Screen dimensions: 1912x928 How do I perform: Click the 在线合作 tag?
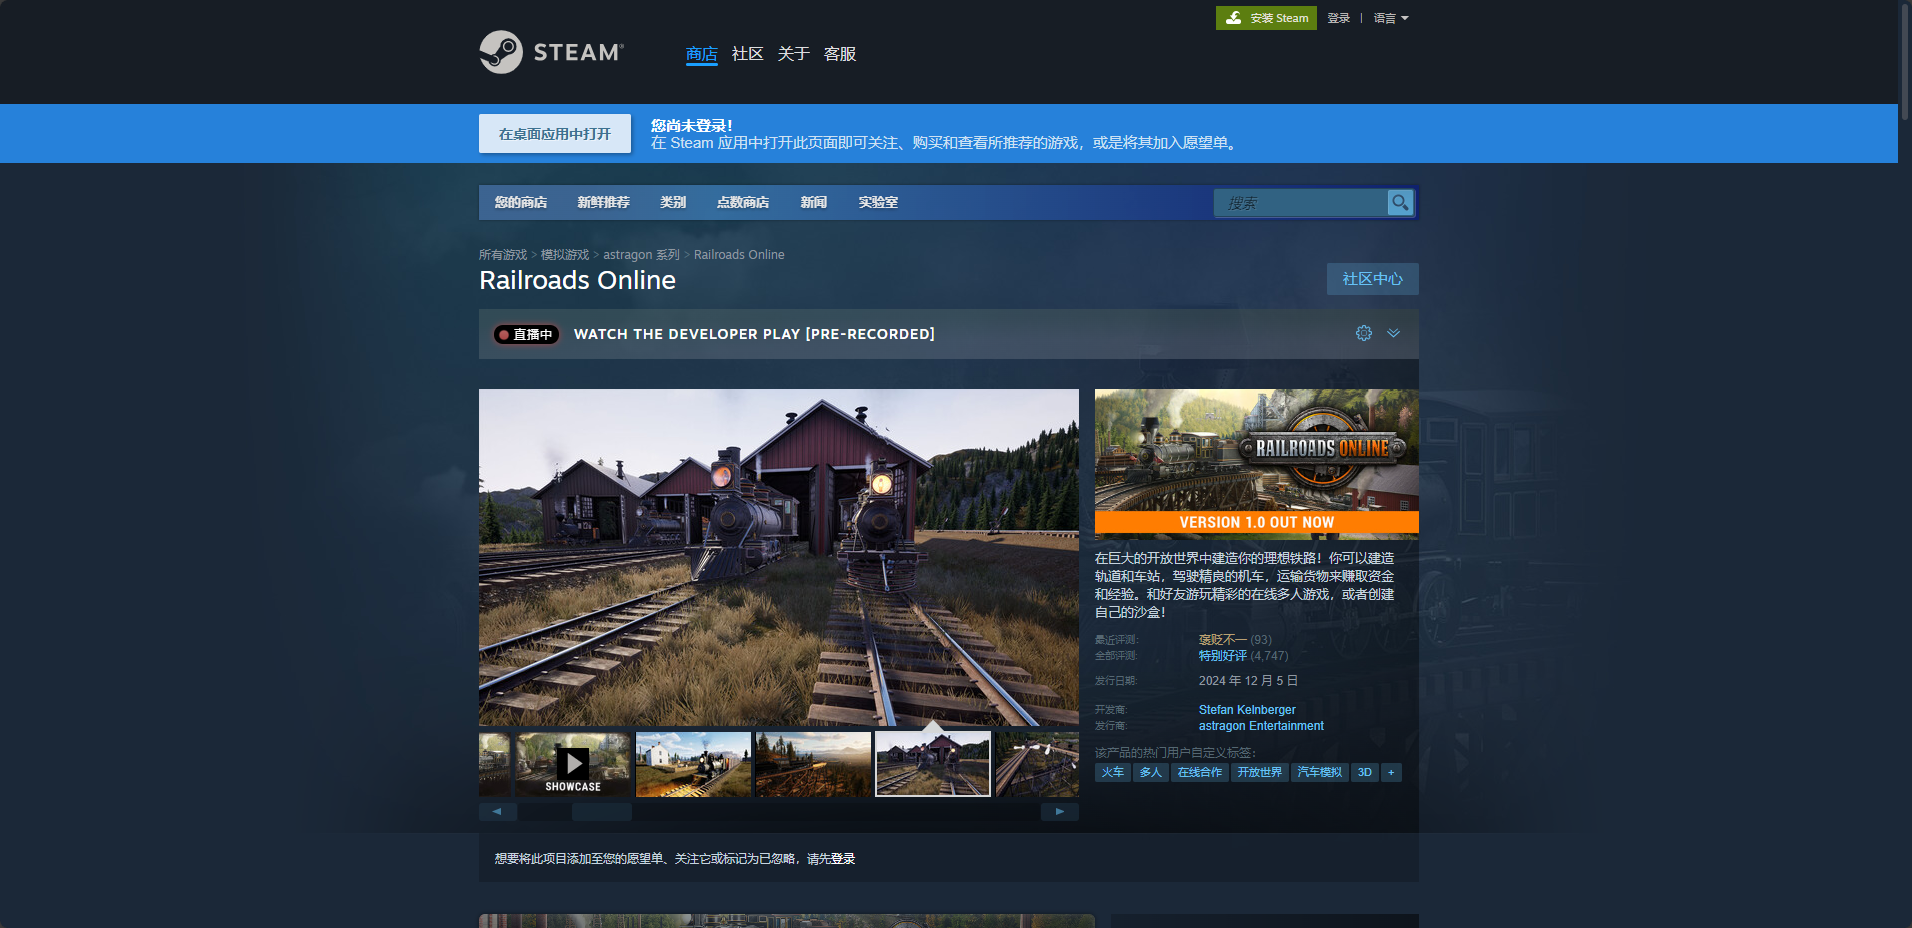(1200, 772)
